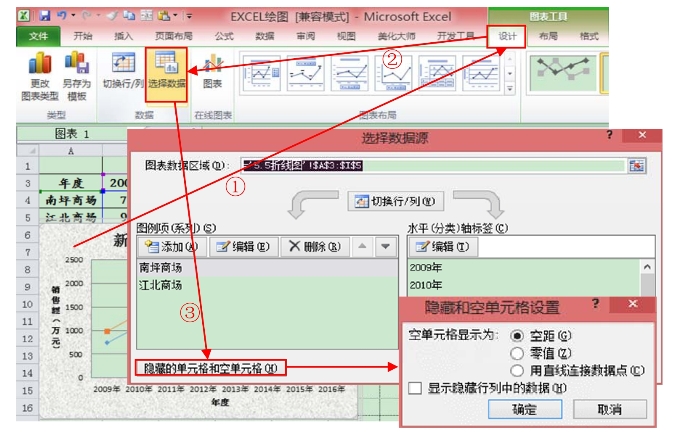This screenshot has height=440, width=698.
Task: Click the 销售额(万元) vertical axis title
Action: (56, 317)
